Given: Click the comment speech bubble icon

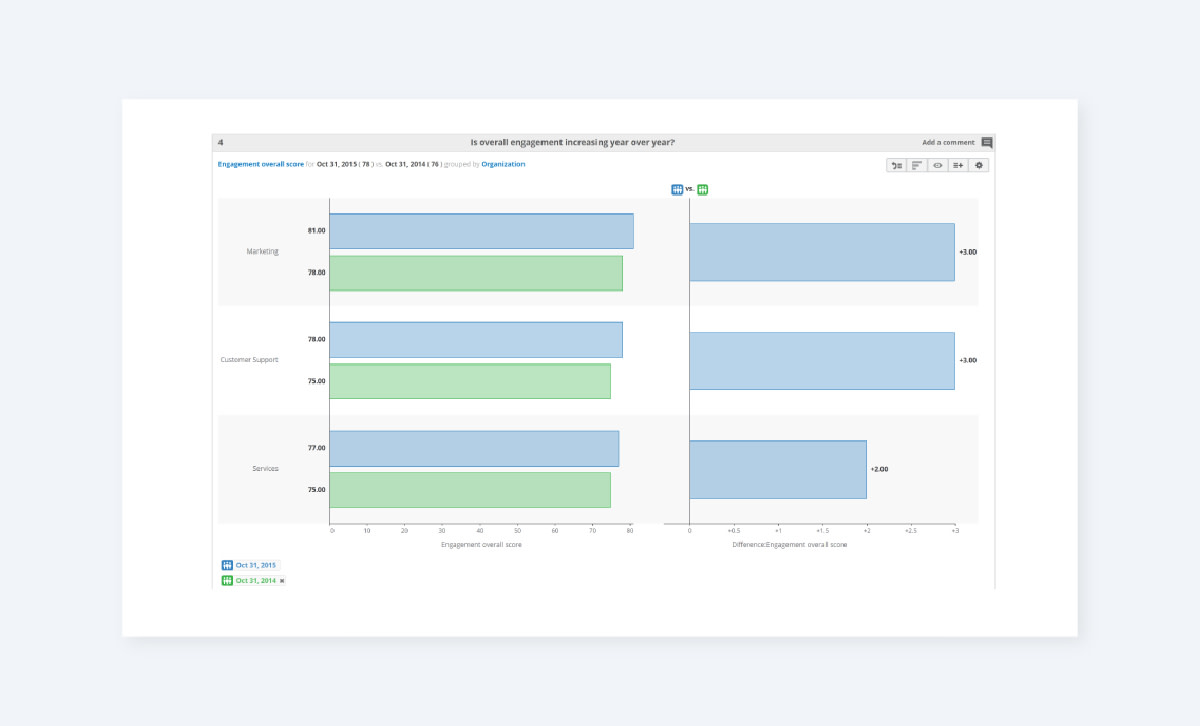Looking at the screenshot, I should 987,143.
